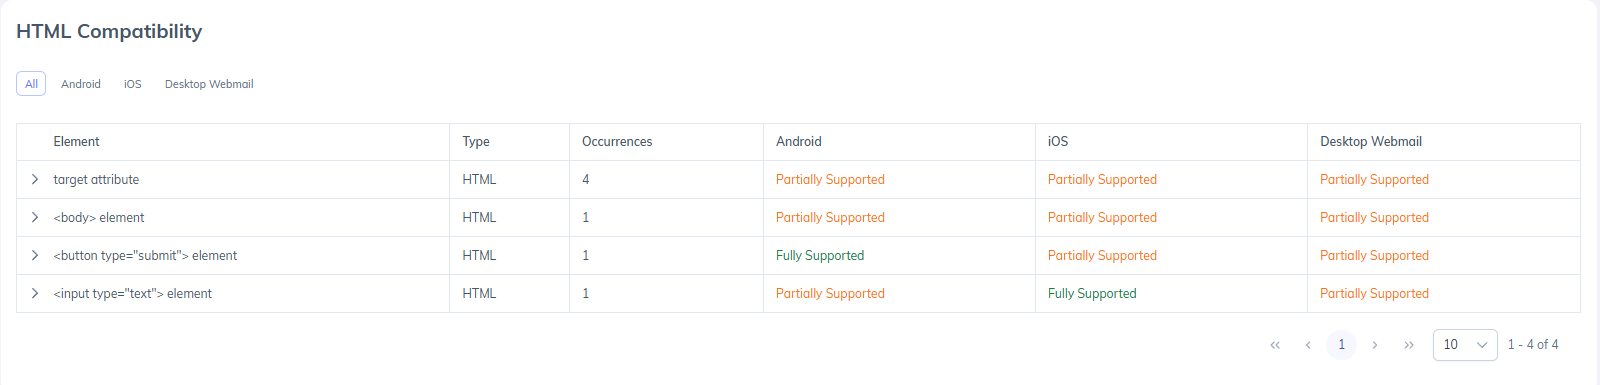The image size is (1600, 385).
Task: Open the rows per page dropdown showing 10
Action: (1465, 344)
